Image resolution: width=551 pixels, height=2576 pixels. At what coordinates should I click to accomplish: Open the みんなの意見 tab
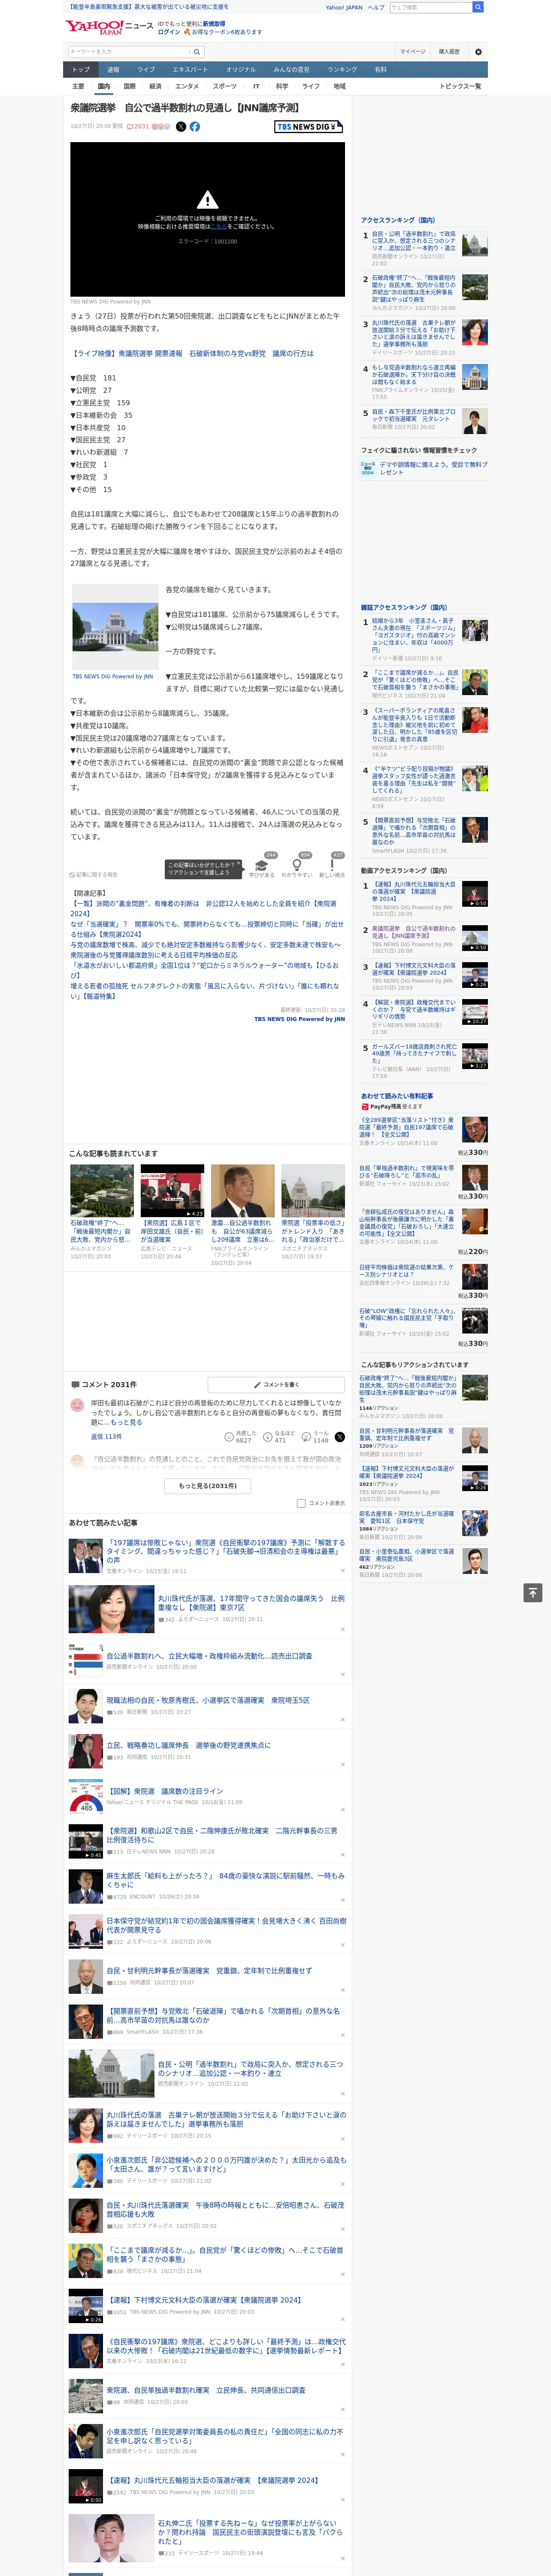[x=291, y=70]
